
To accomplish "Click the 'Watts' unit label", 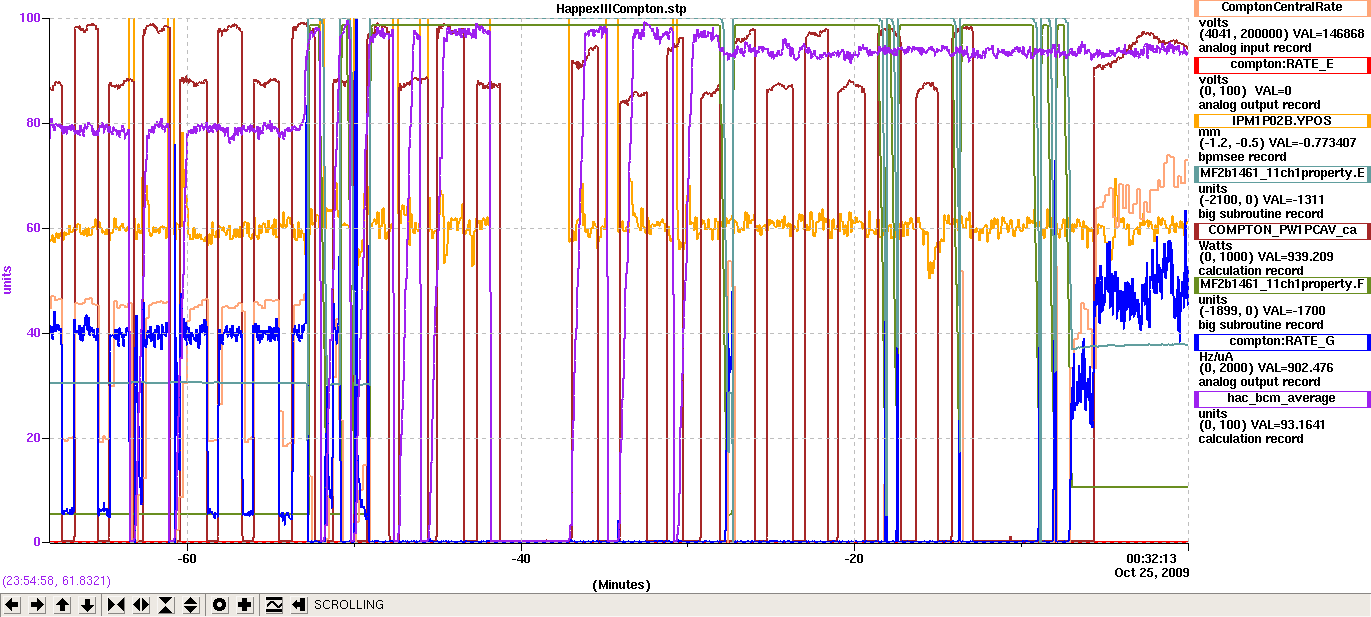I will [1217, 244].
